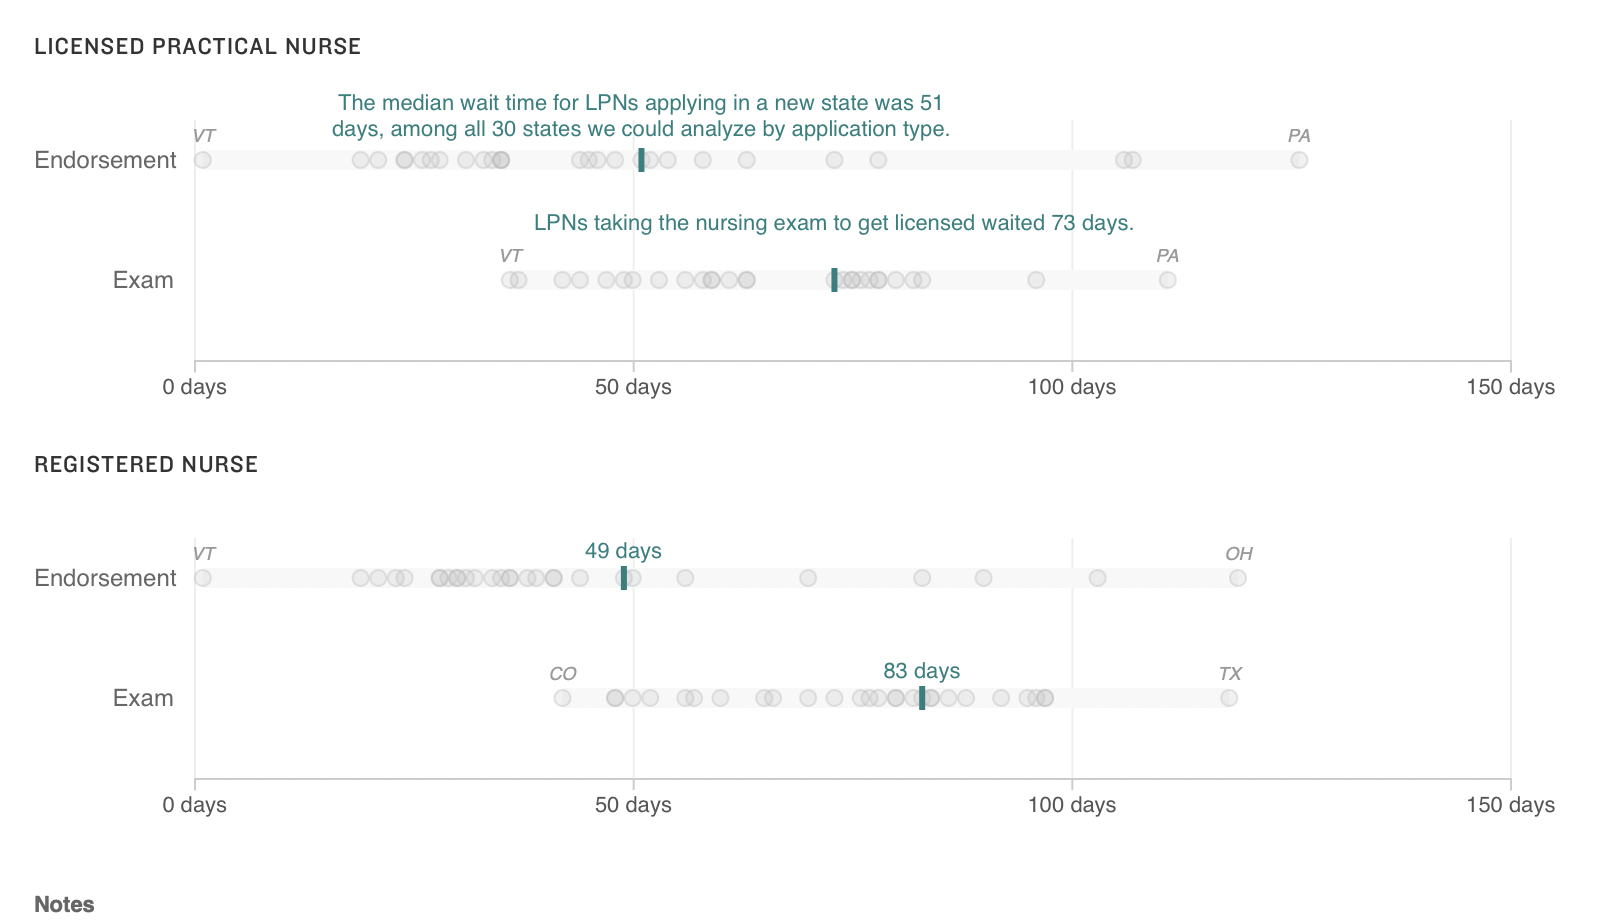Click the Notes heading at the bottom

pyautogui.click(x=64, y=904)
